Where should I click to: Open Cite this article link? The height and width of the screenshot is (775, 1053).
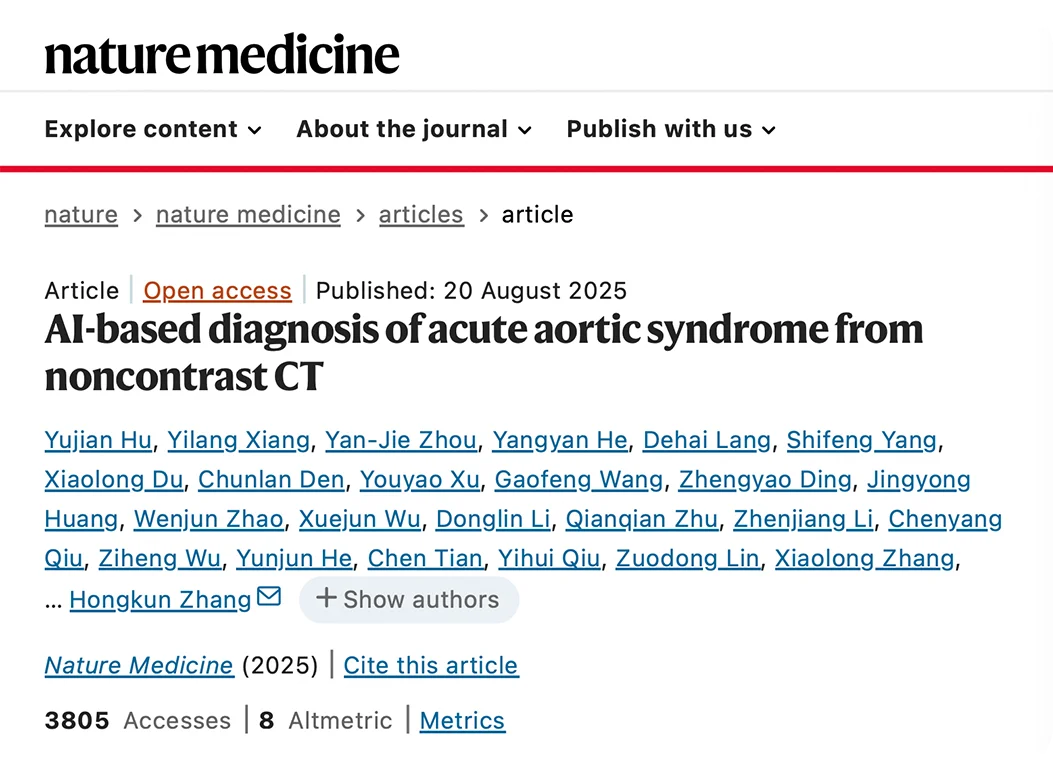point(431,665)
